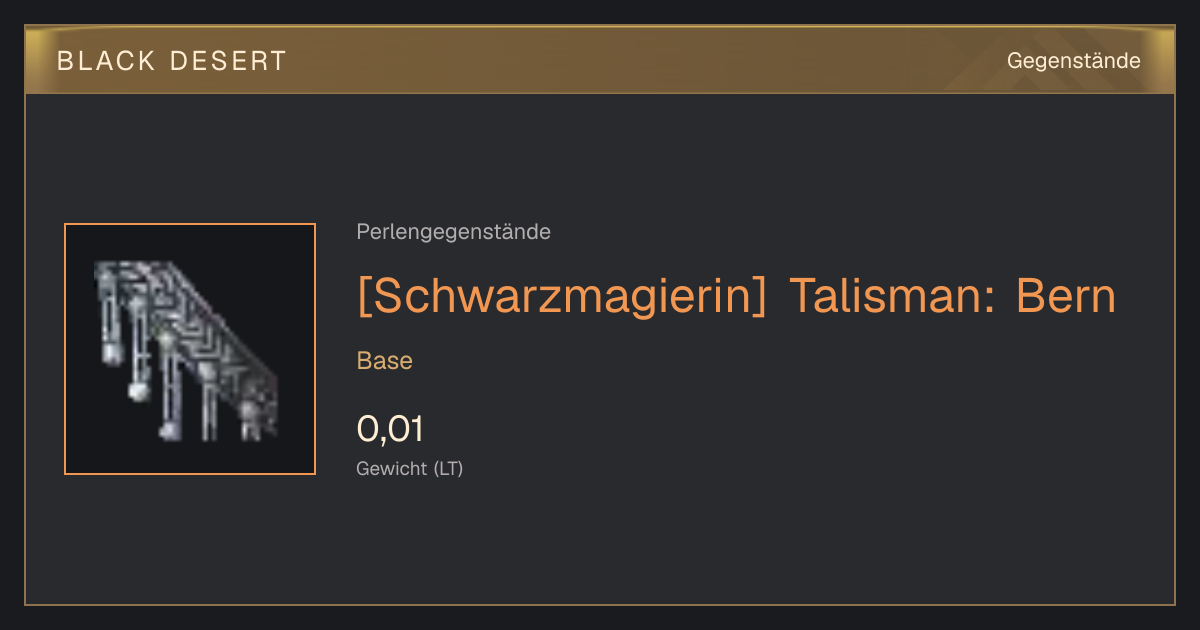
Task: Click the talisman item icon
Action: [x=190, y=349]
